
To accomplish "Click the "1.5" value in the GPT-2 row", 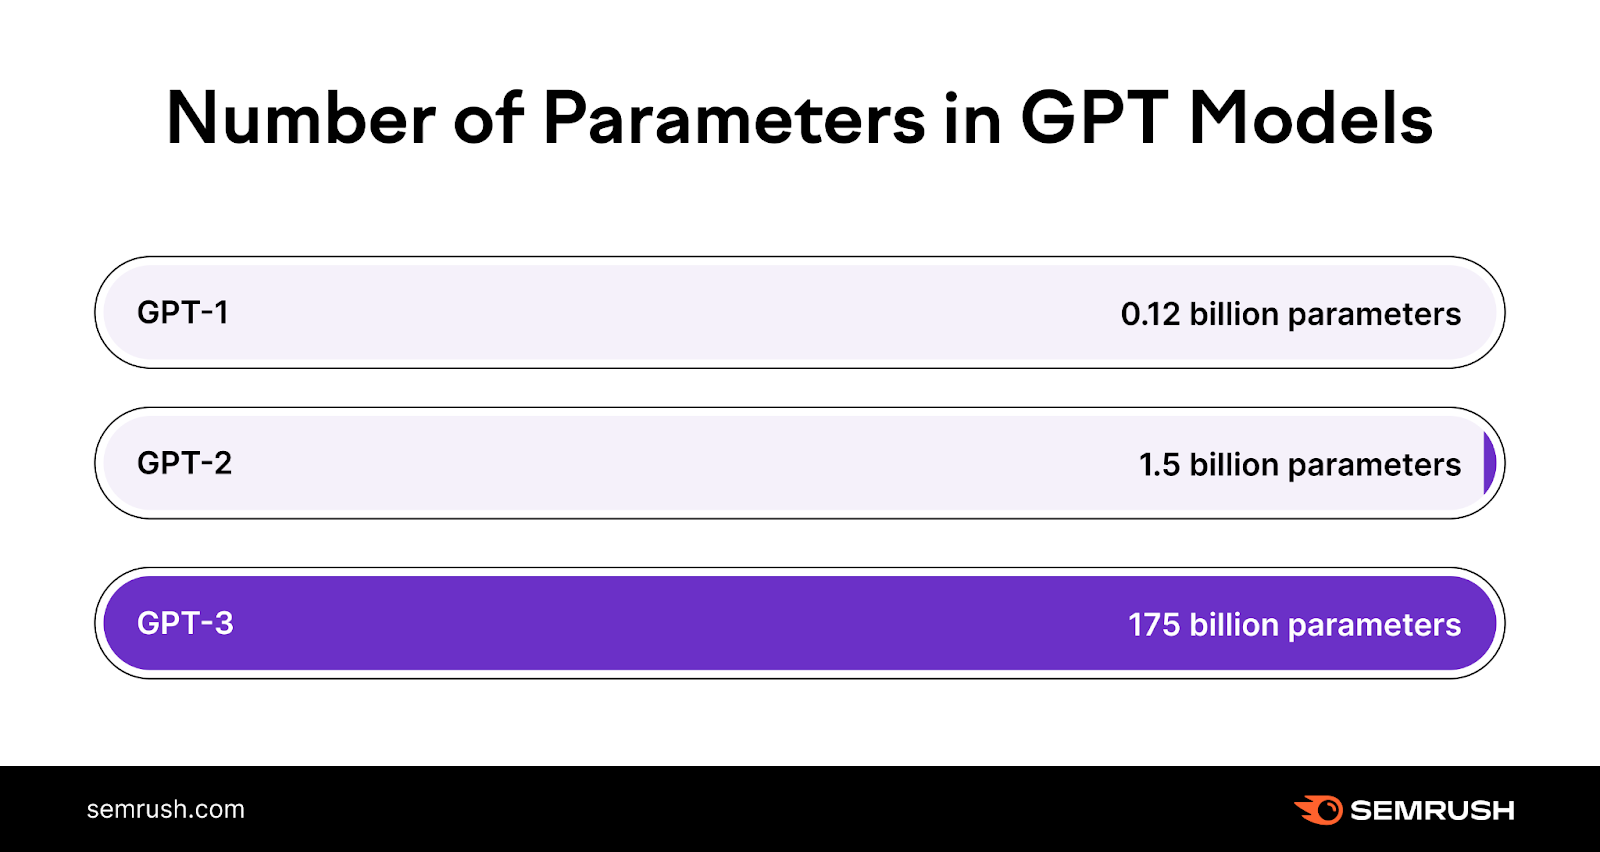I will click(x=1159, y=465).
